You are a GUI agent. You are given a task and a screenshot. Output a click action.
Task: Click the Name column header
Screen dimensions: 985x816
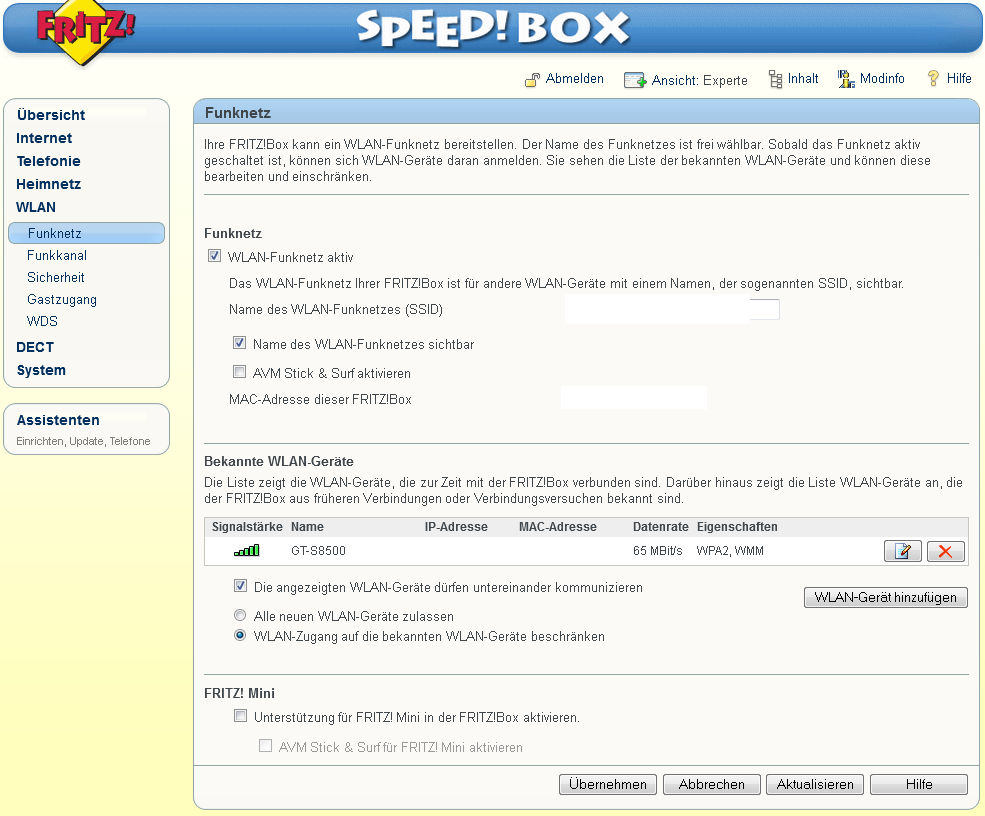[x=307, y=527]
